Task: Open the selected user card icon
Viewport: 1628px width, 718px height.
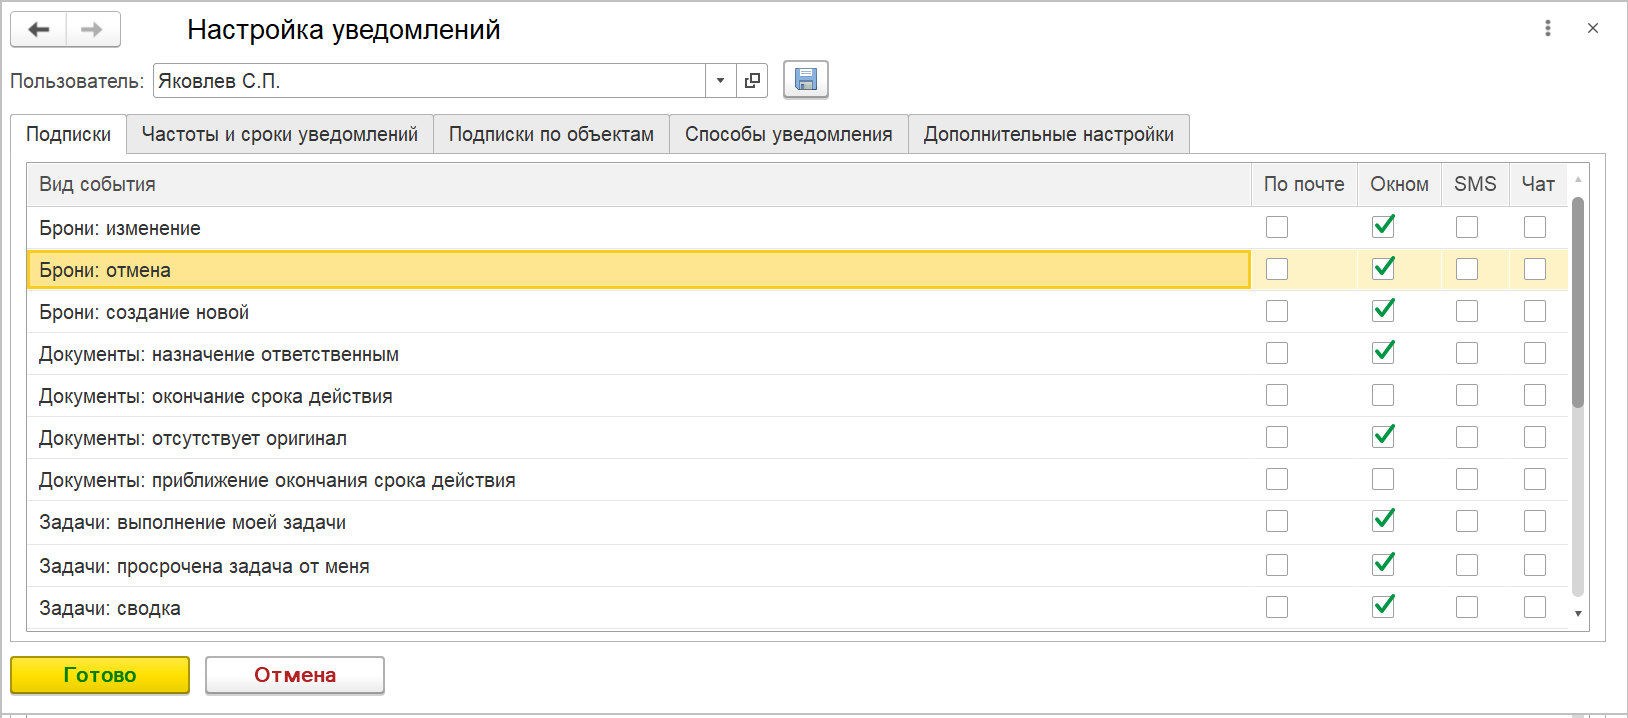Action: [x=752, y=81]
